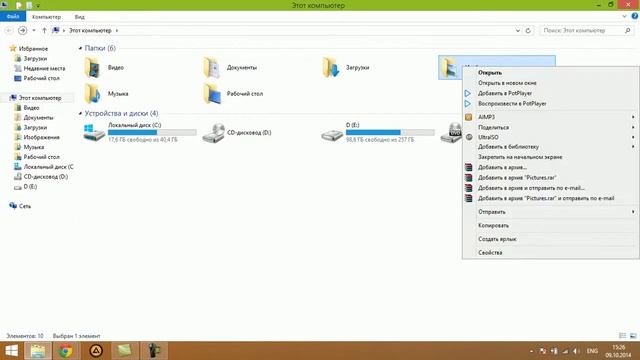Open recent locations dropdown arrow
Screen dimensions: 640x360
(34, 31)
